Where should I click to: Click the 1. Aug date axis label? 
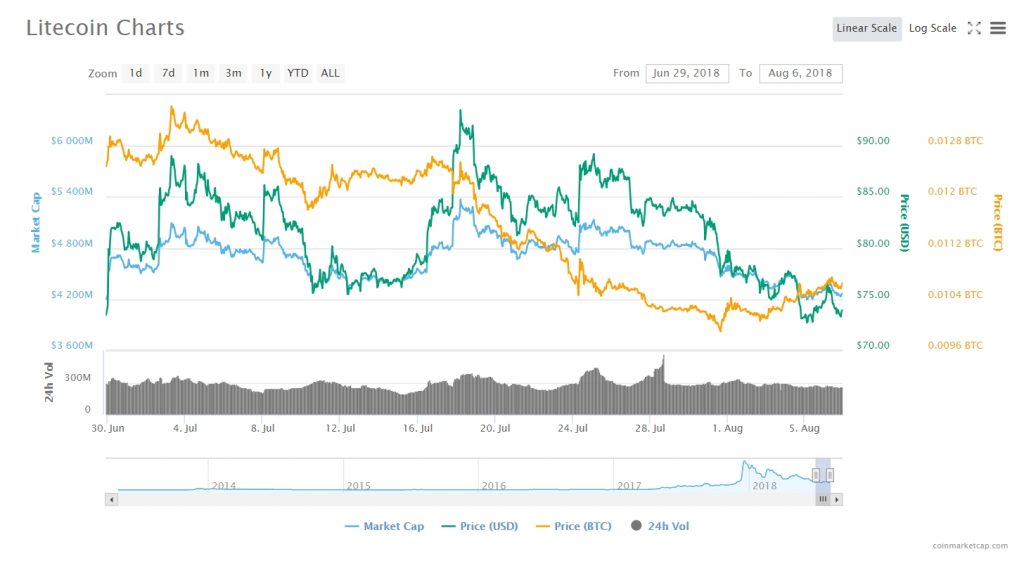point(728,428)
